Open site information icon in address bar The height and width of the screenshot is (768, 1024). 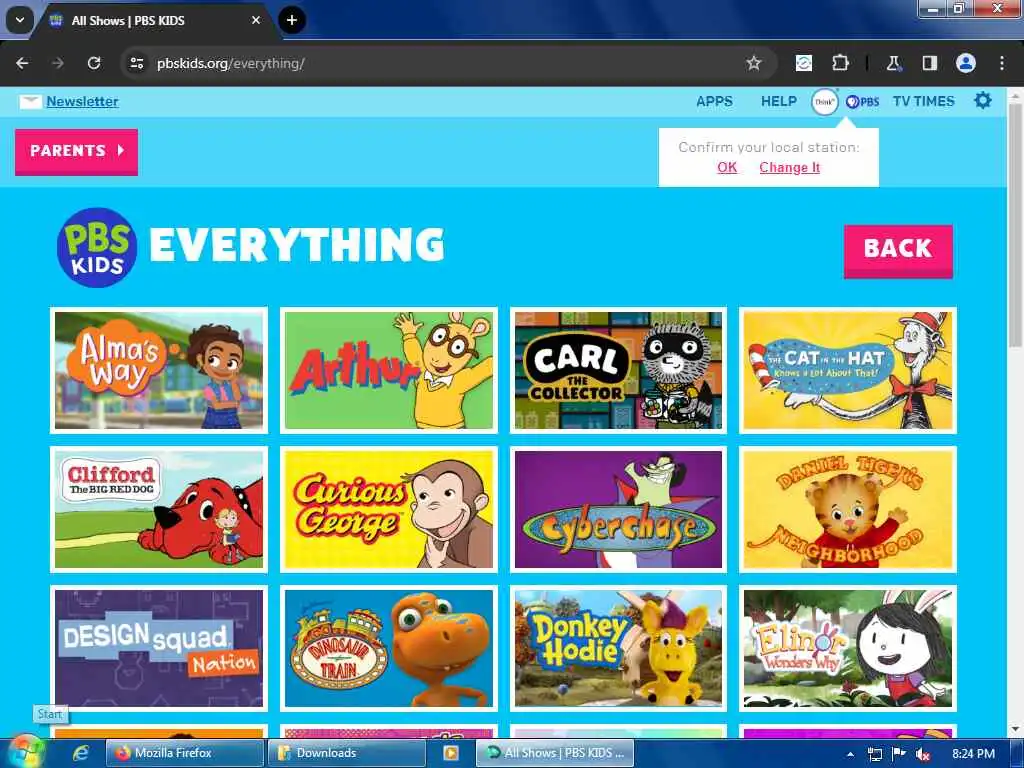point(137,63)
